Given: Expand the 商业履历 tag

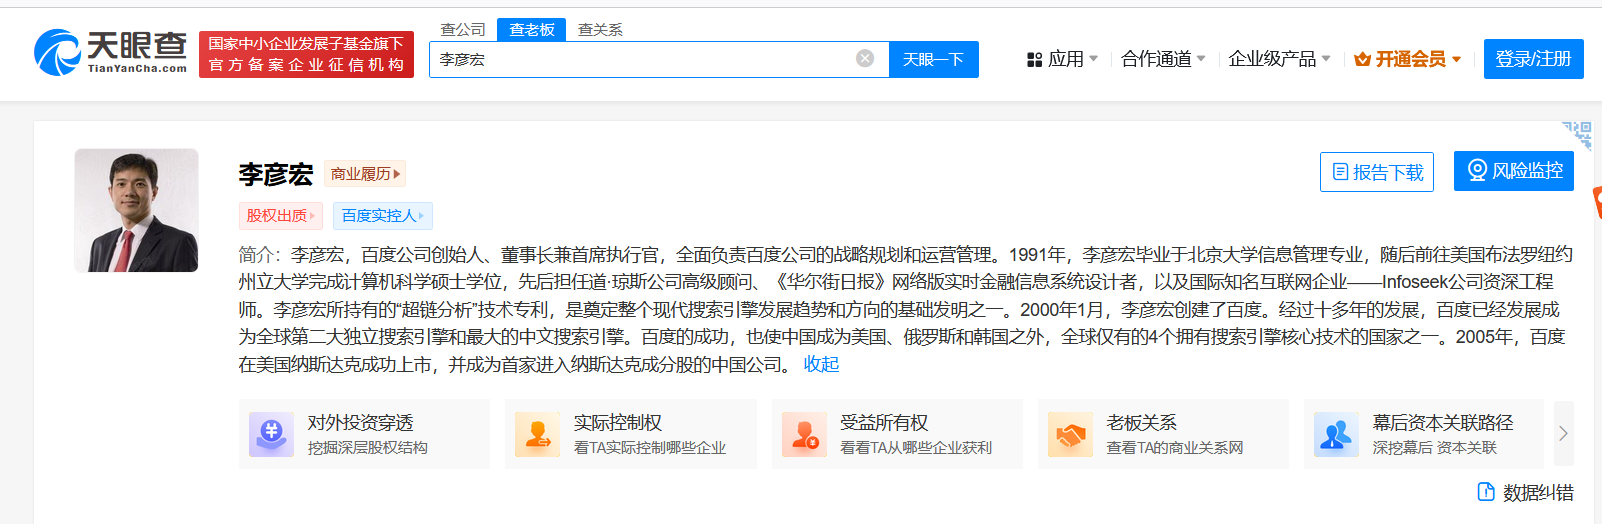Looking at the screenshot, I should (x=365, y=174).
